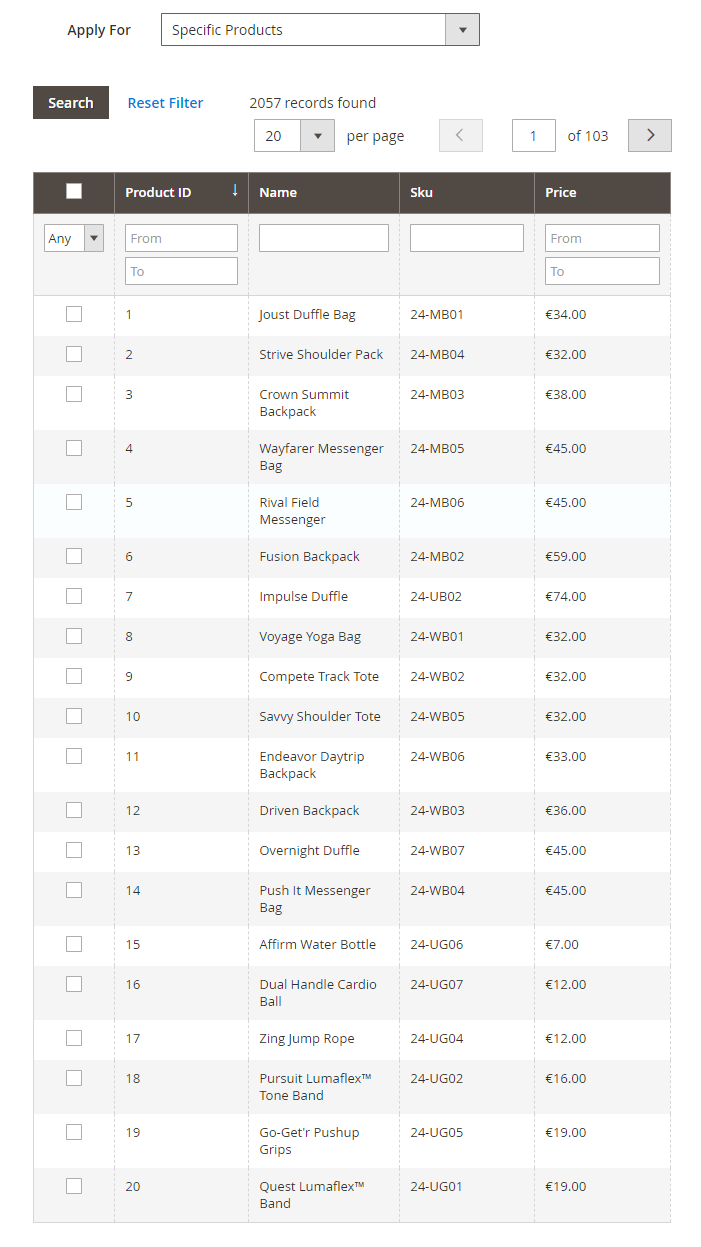Go to the next page arrow
The width and height of the screenshot is (701, 1247).
coord(649,135)
